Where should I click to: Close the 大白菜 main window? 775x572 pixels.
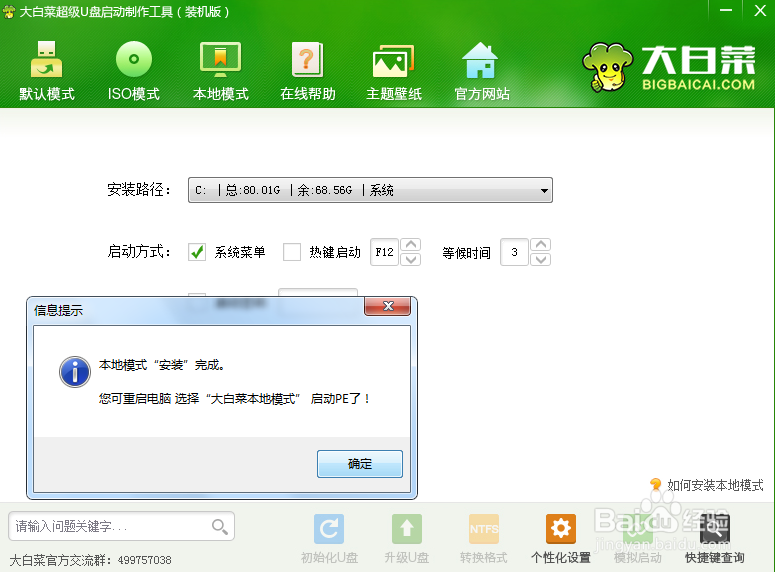pyautogui.click(x=760, y=11)
